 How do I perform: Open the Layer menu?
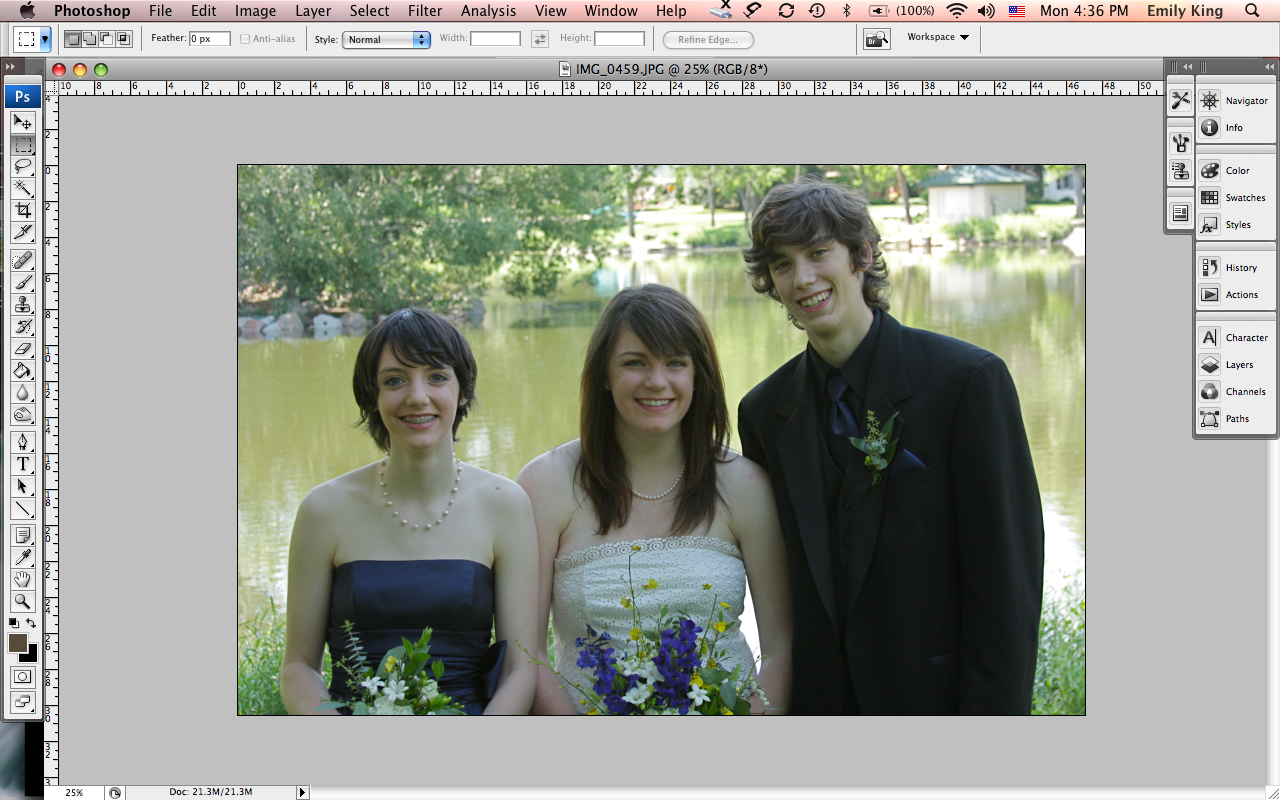(313, 11)
